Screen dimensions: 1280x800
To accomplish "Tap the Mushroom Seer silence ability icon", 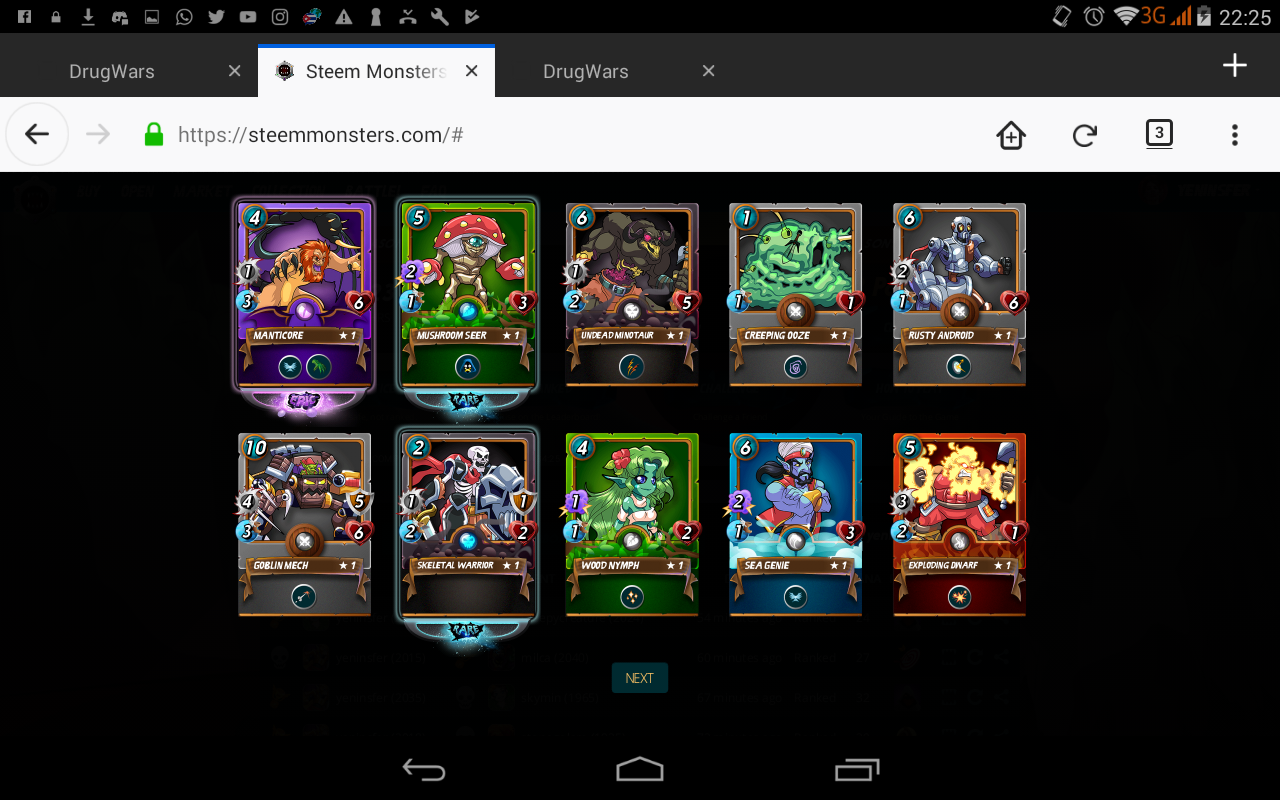I will (x=468, y=367).
